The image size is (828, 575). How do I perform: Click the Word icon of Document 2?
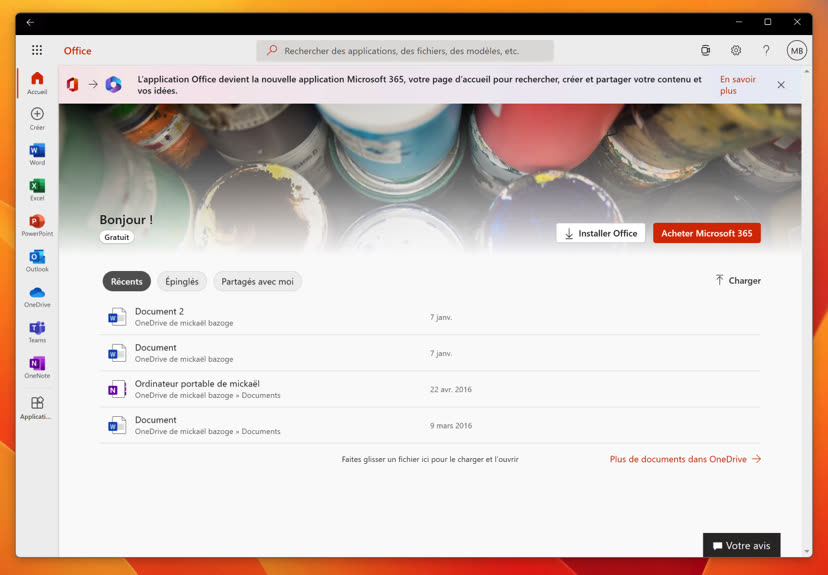coord(117,317)
